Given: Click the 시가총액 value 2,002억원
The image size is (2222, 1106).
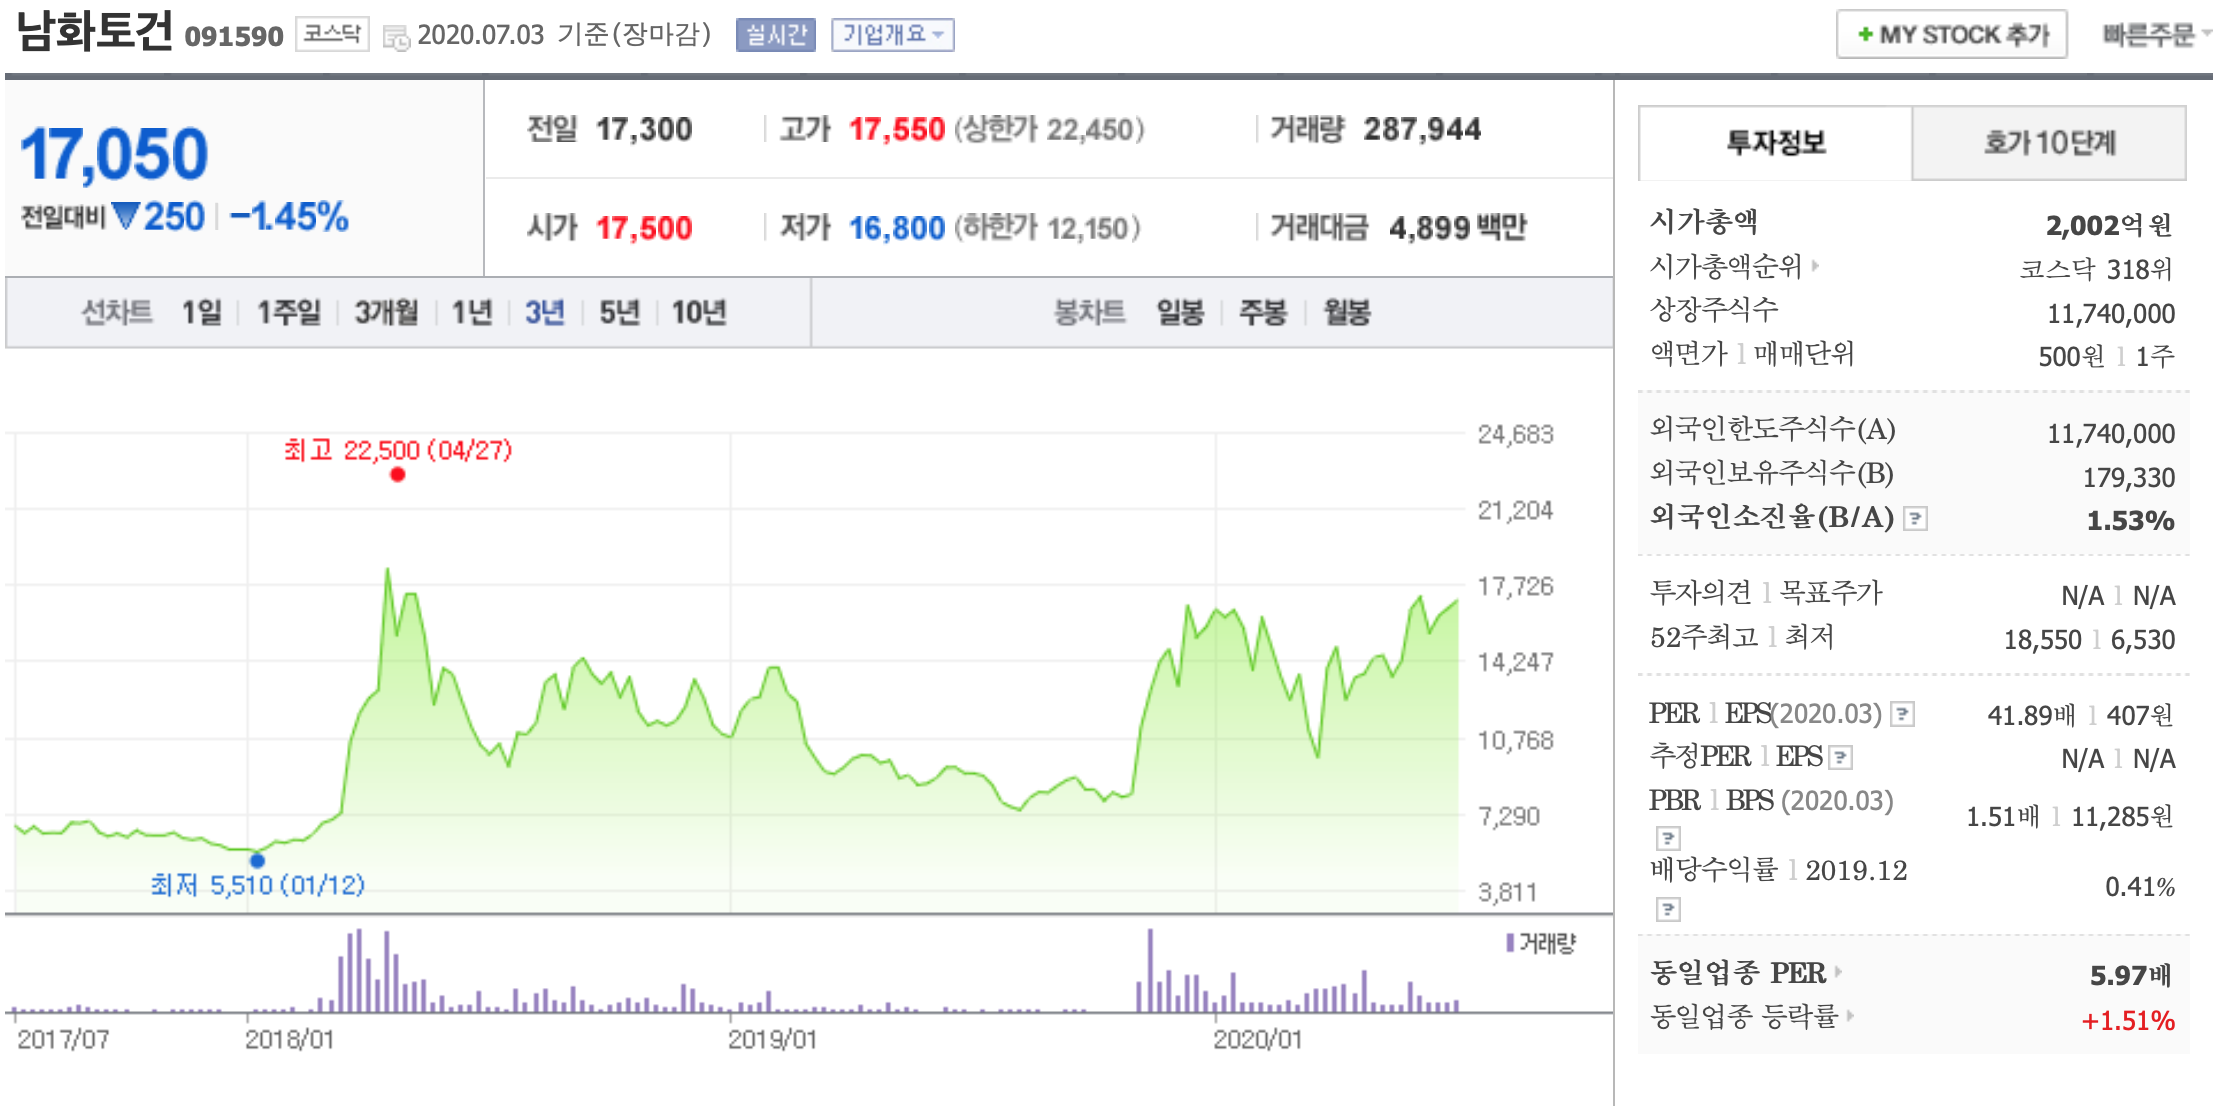Looking at the screenshot, I should pyautogui.click(x=2109, y=226).
